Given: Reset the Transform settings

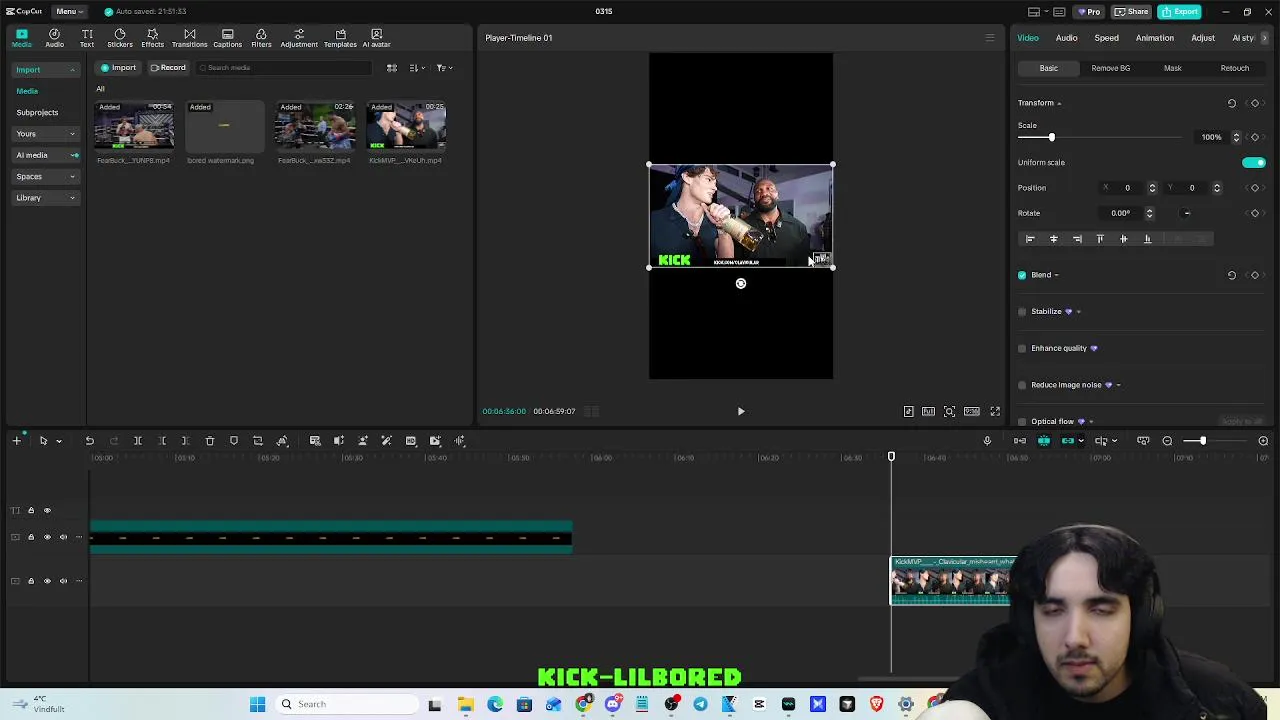Looking at the screenshot, I should (x=1232, y=103).
